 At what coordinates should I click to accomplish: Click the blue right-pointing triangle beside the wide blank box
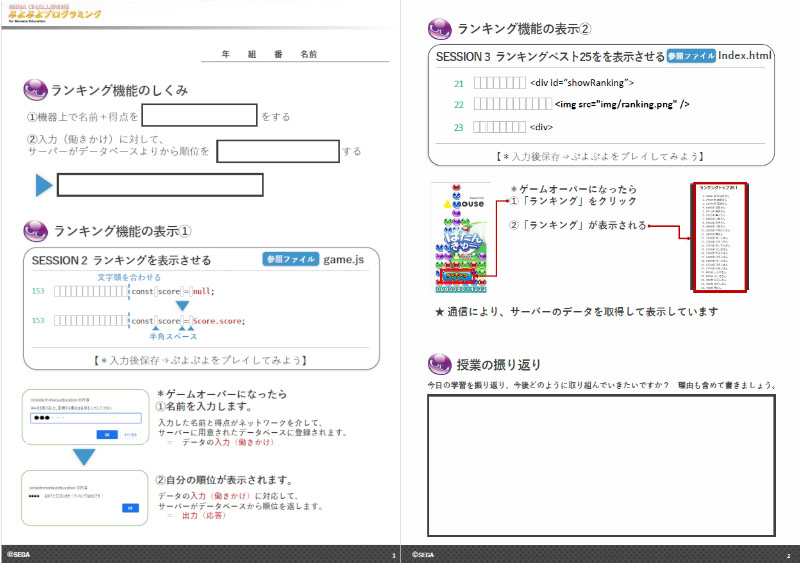[44, 185]
